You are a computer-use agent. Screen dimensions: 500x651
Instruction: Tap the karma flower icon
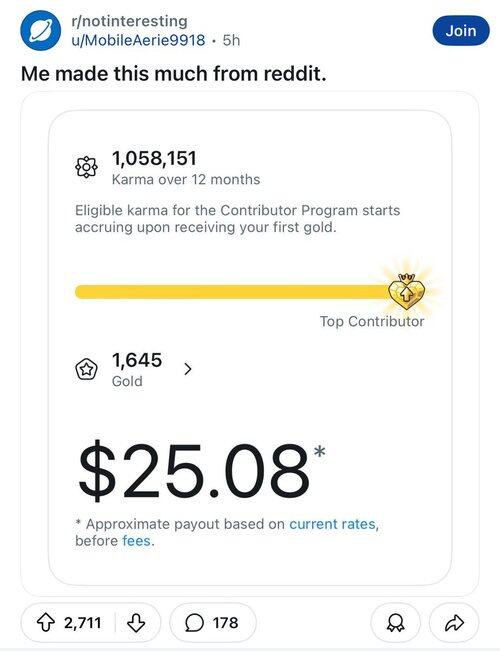coord(86,167)
